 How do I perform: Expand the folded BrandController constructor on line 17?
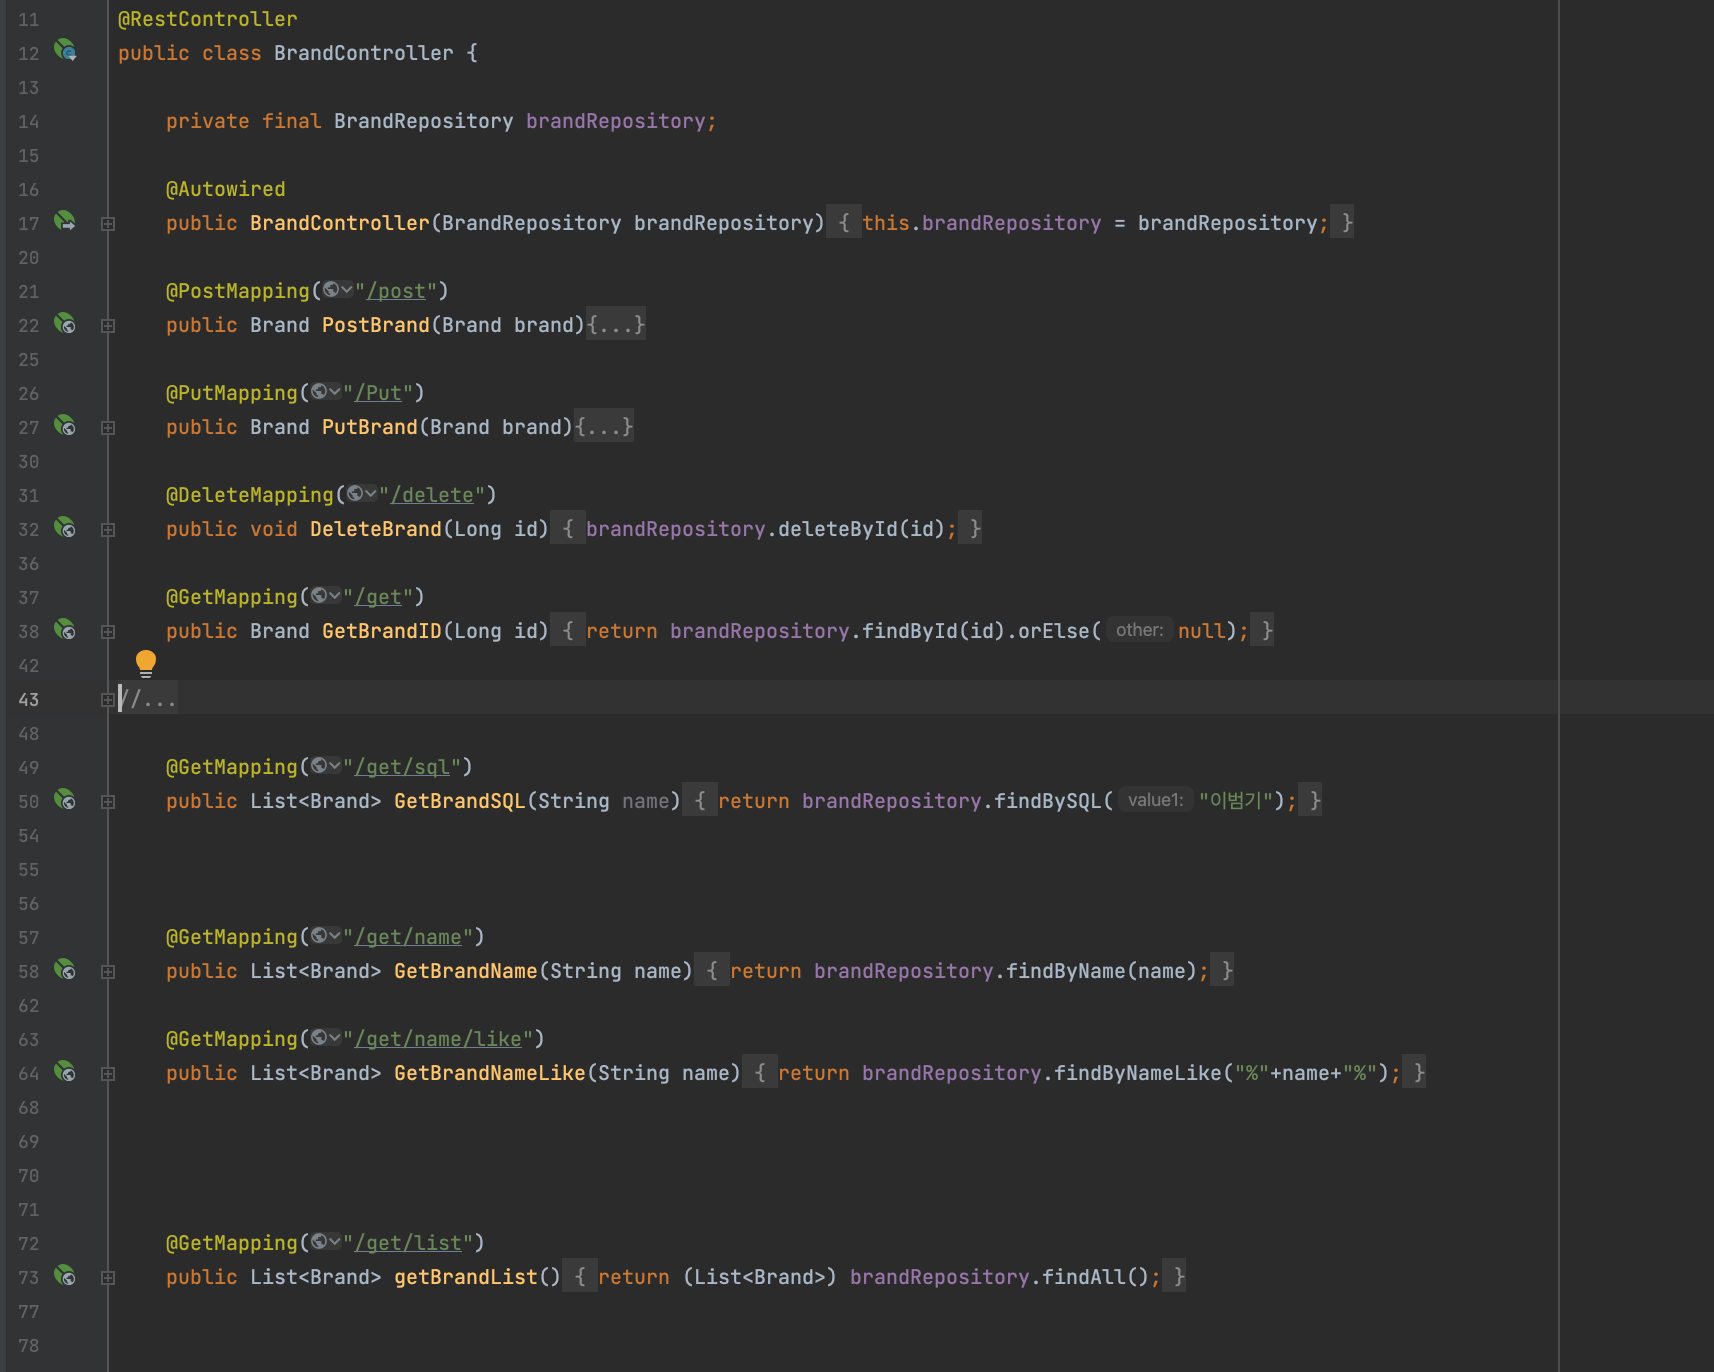(108, 224)
